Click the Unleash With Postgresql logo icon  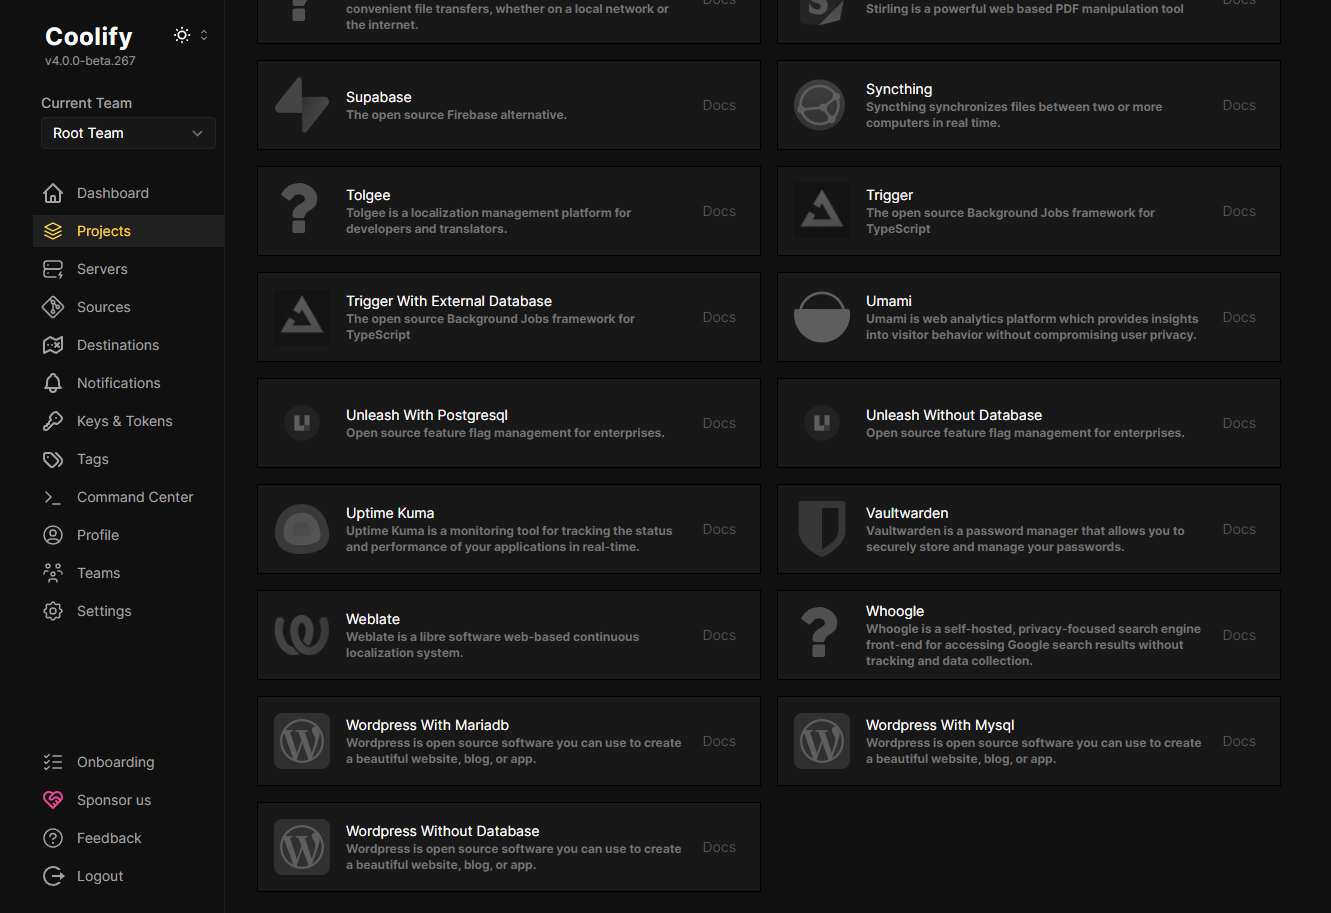(302, 423)
